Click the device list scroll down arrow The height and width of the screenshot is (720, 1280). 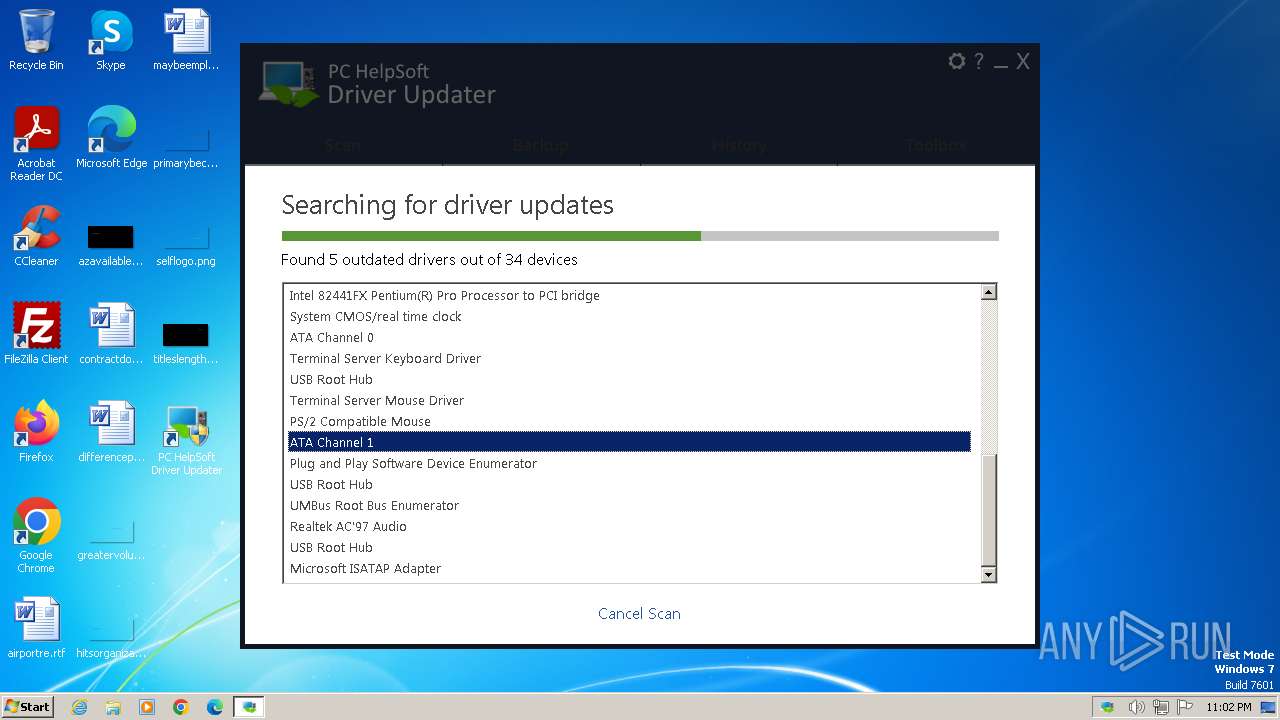988,574
